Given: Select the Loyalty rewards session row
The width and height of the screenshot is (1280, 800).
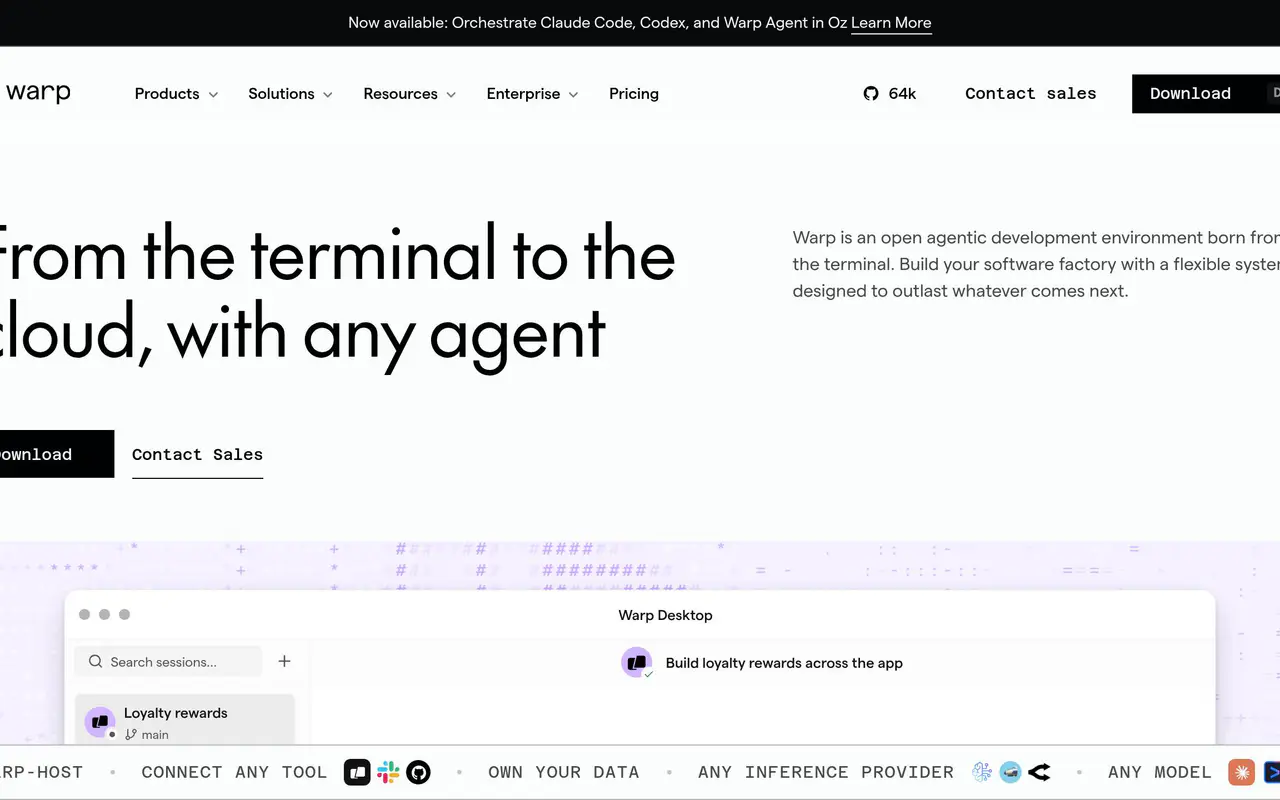Looking at the screenshot, I should point(185,720).
